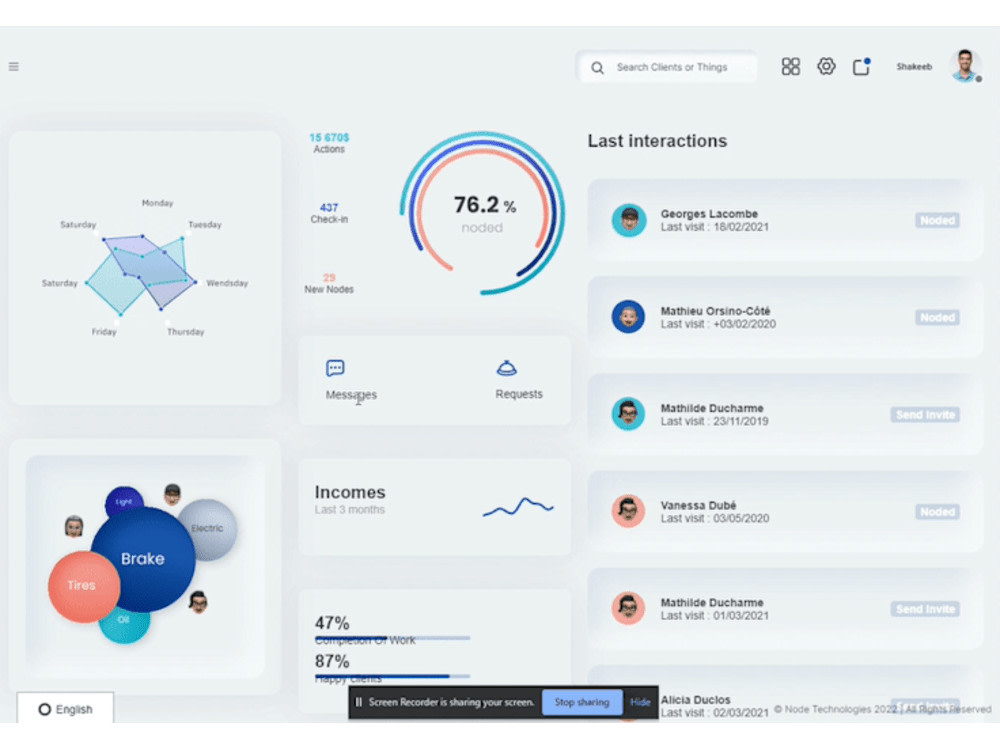The width and height of the screenshot is (1000, 750).
Task: Focus the Search Clients or Things field
Action: point(667,67)
